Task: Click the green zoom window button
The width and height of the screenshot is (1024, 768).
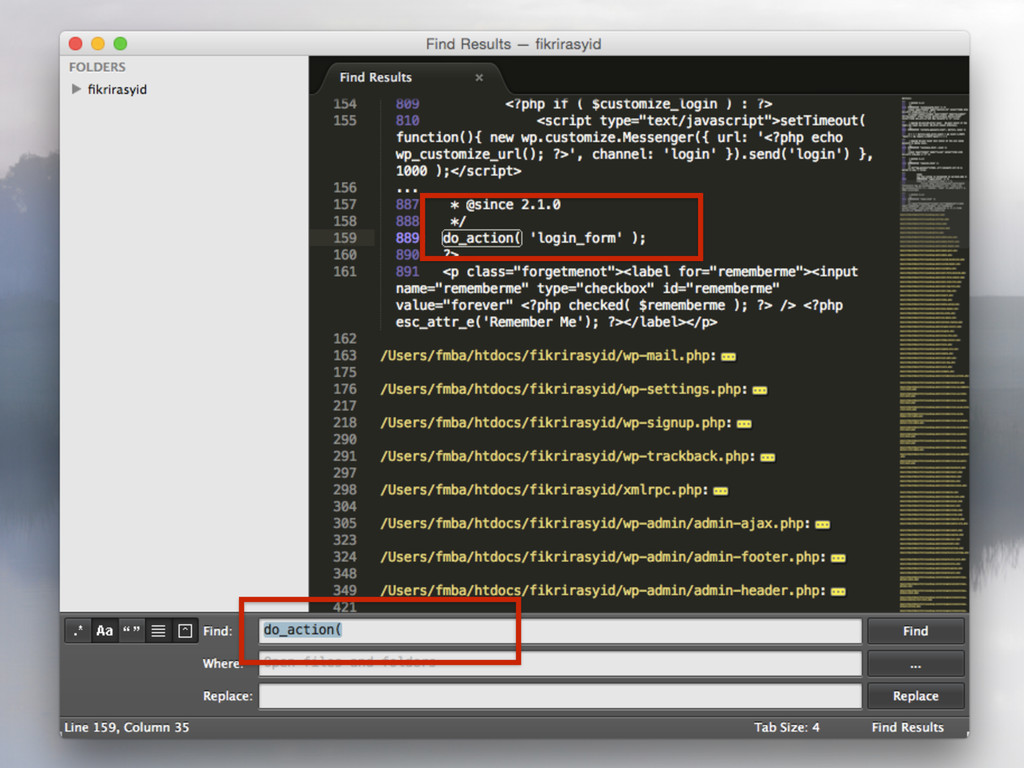Action: click(x=120, y=44)
